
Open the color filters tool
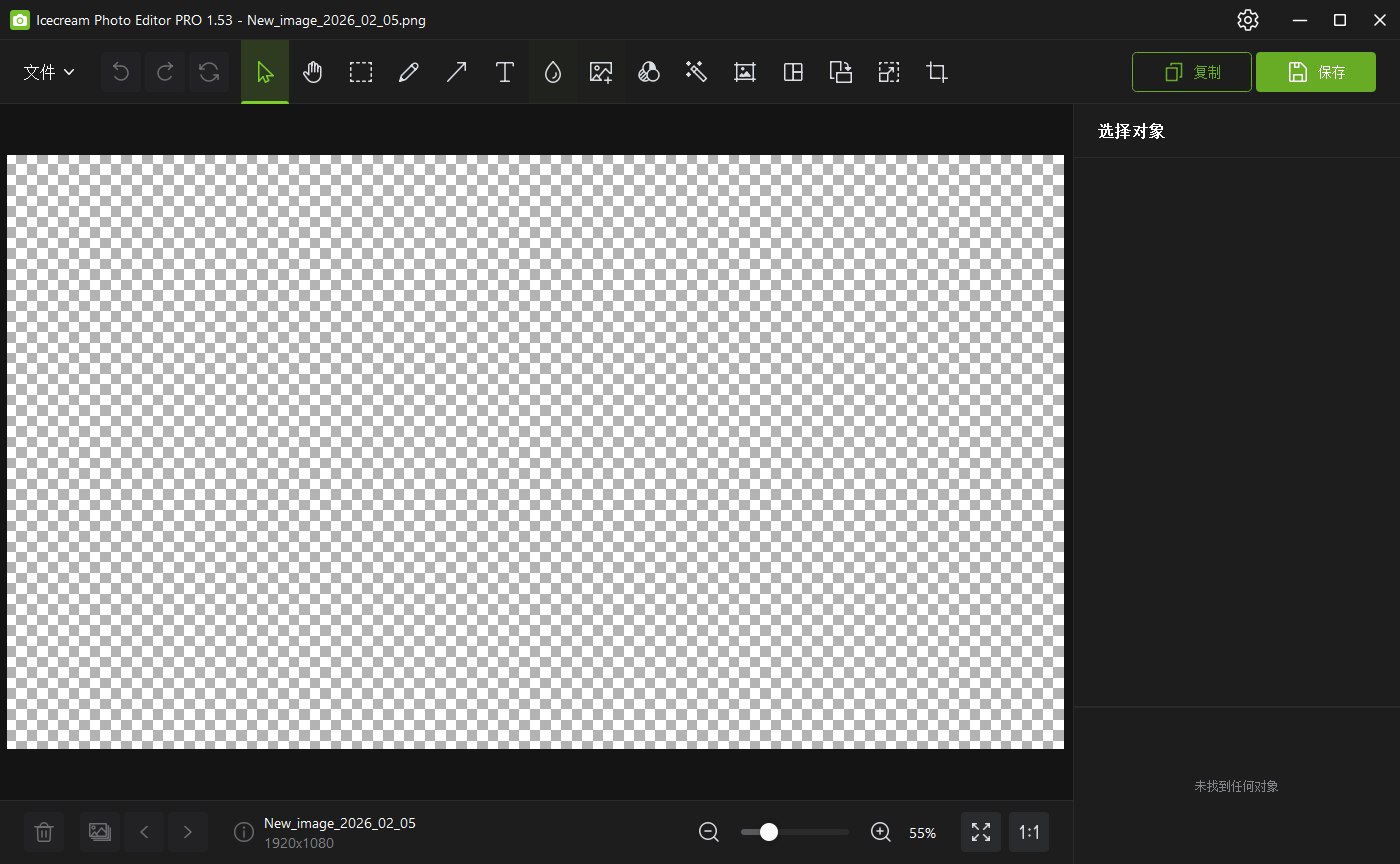(649, 72)
